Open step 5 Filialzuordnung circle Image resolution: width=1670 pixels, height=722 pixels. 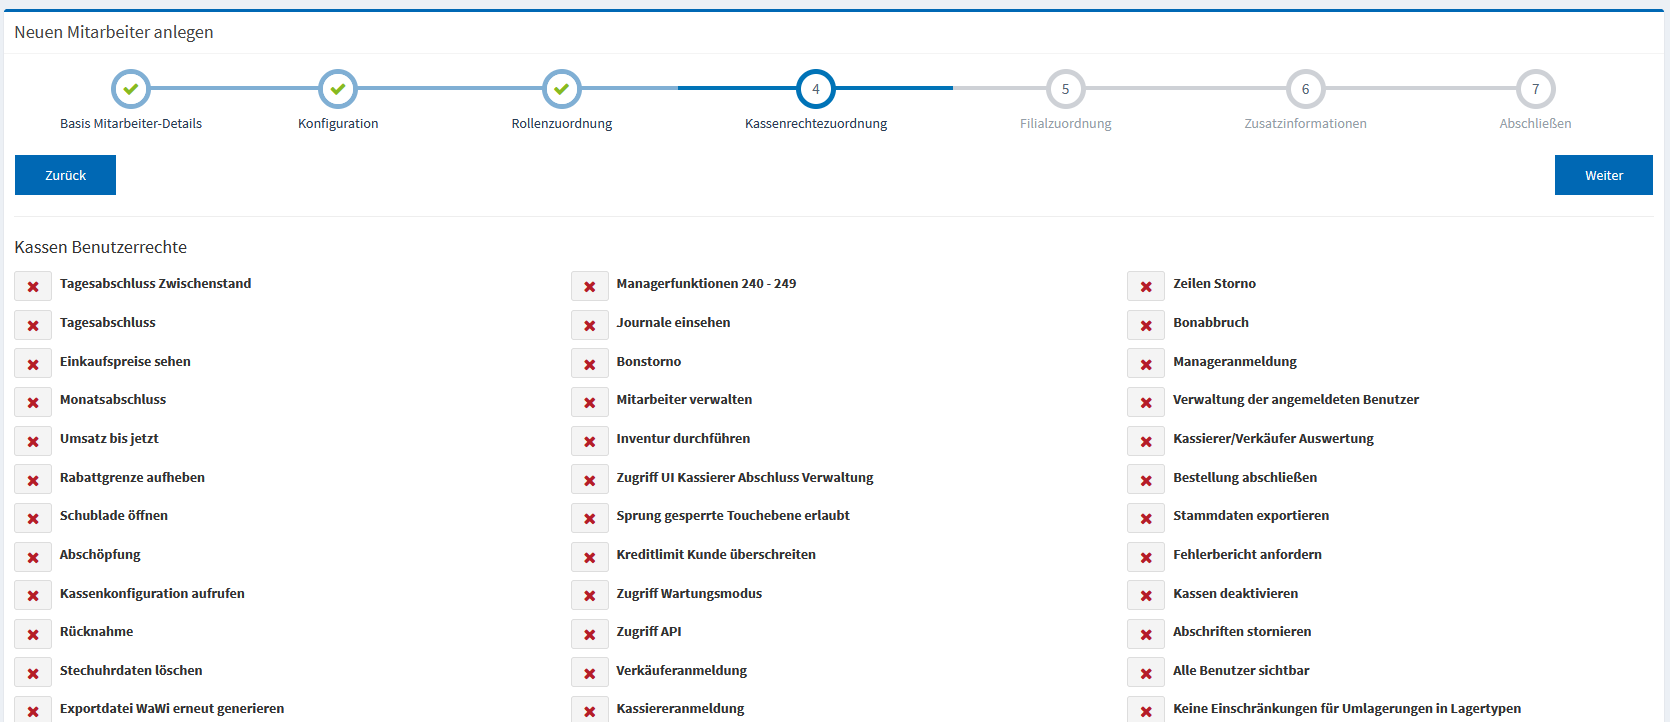[x=1065, y=89]
